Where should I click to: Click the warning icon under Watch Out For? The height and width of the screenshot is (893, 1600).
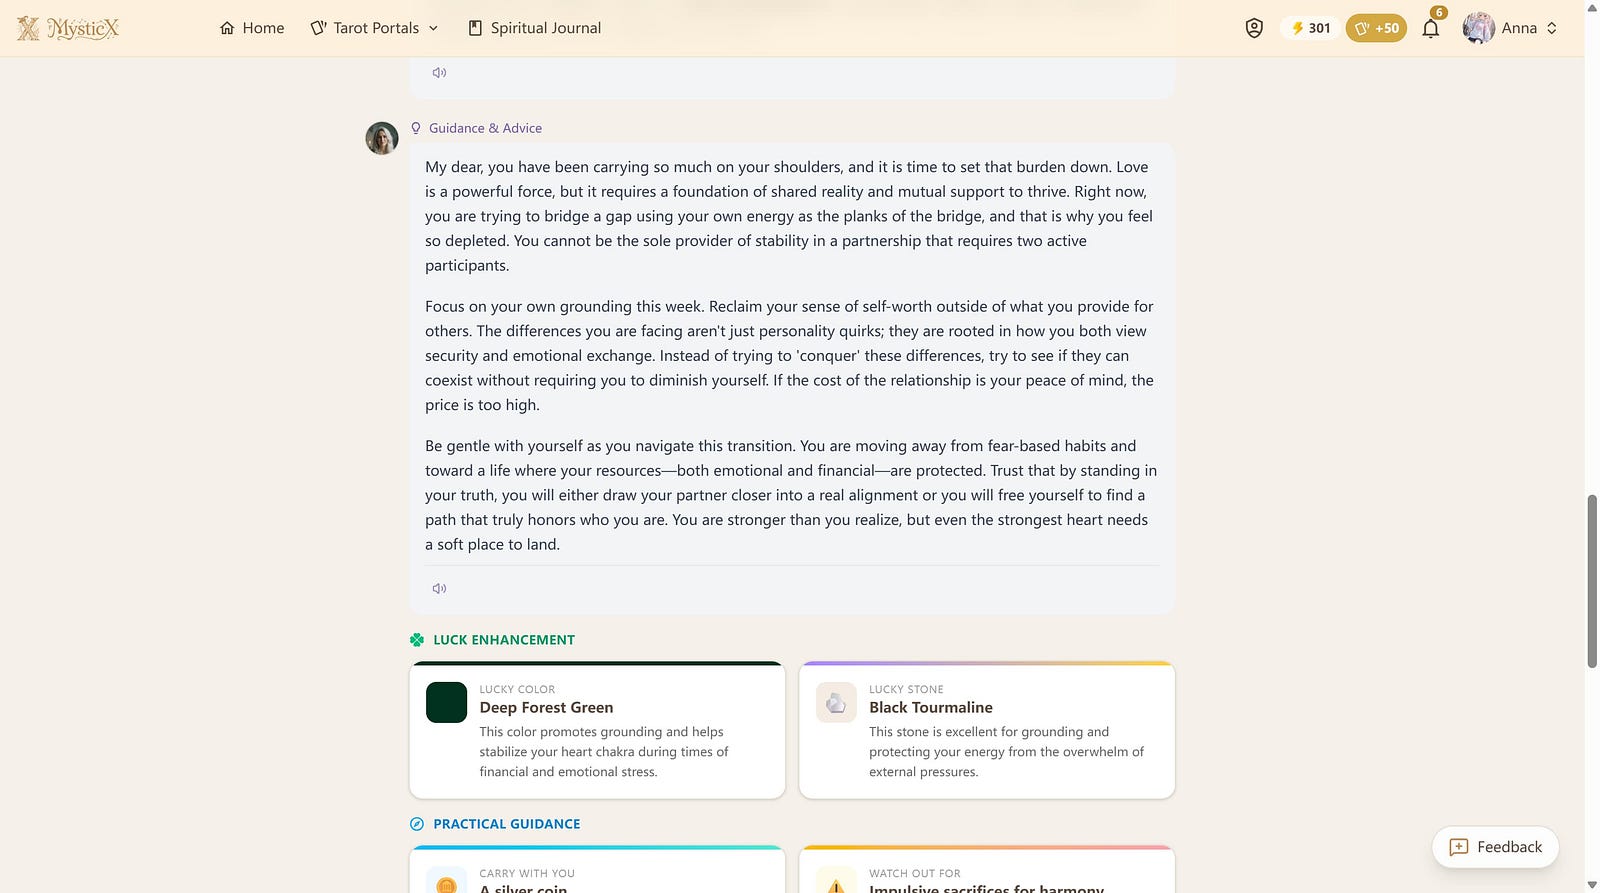pos(836,882)
